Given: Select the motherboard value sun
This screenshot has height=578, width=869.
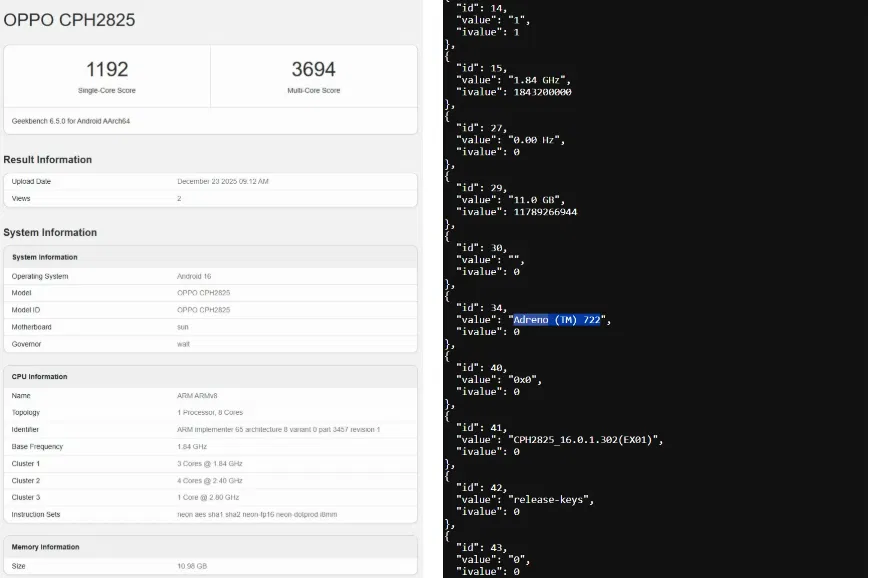Looking at the screenshot, I should [x=183, y=327].
